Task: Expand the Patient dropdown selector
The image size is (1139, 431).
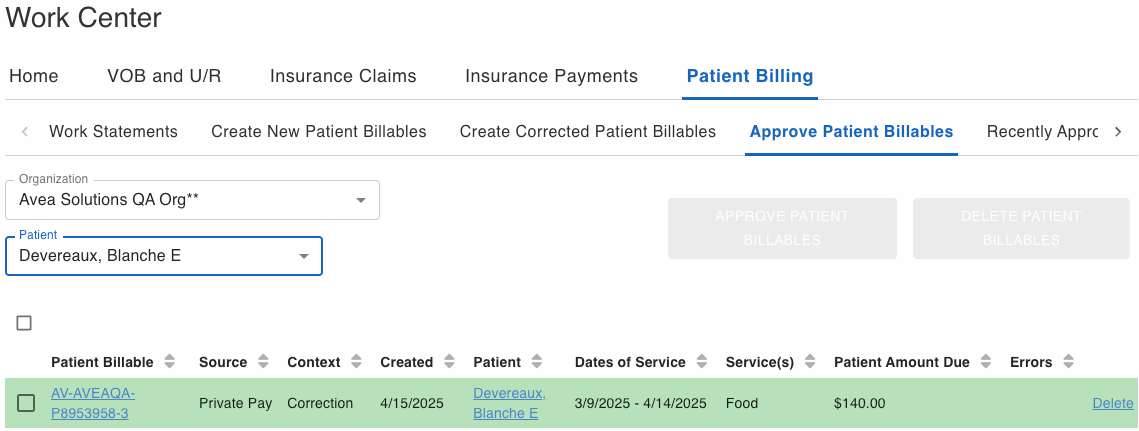Action: click(164, 256)
